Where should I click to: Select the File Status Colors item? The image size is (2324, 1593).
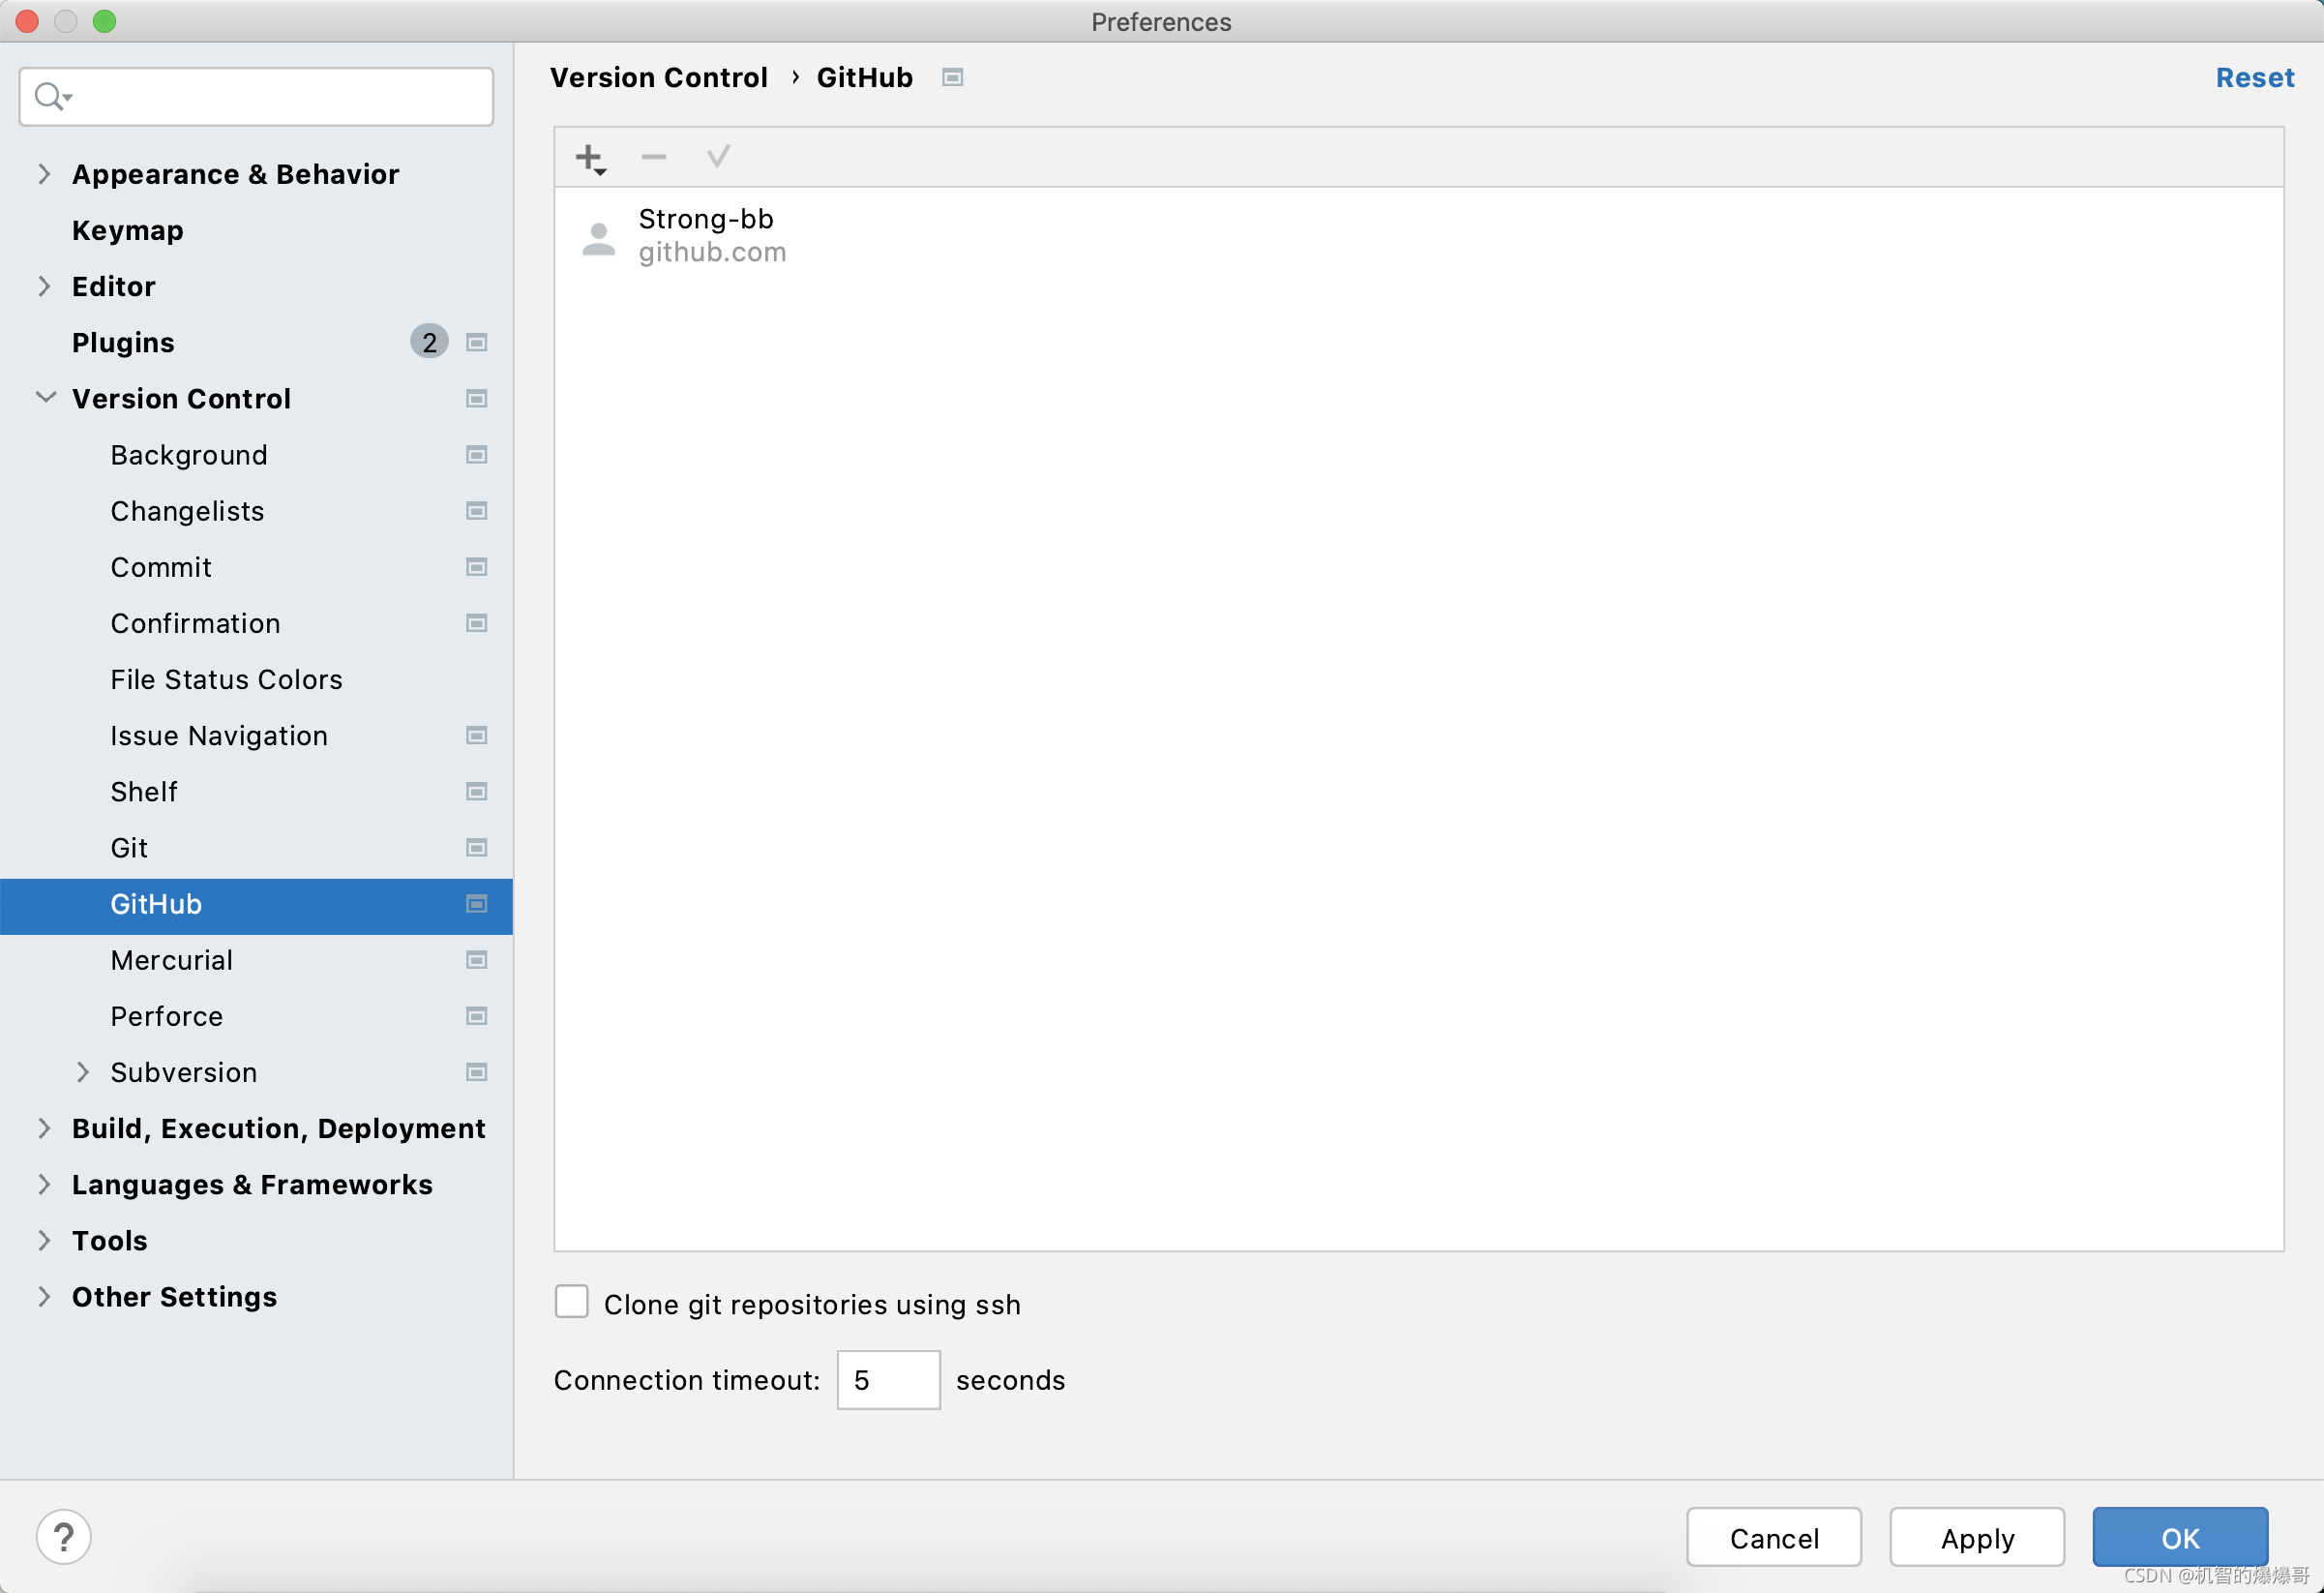tap(226, 678)
